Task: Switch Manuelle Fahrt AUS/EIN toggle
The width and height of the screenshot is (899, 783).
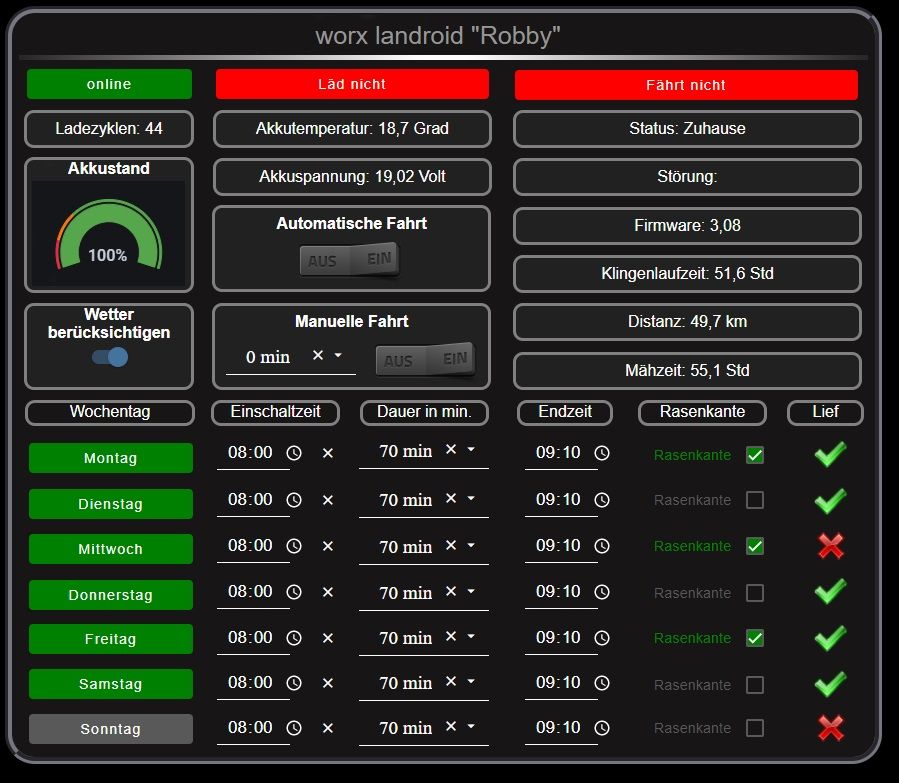Action: (x=425, y=359)
